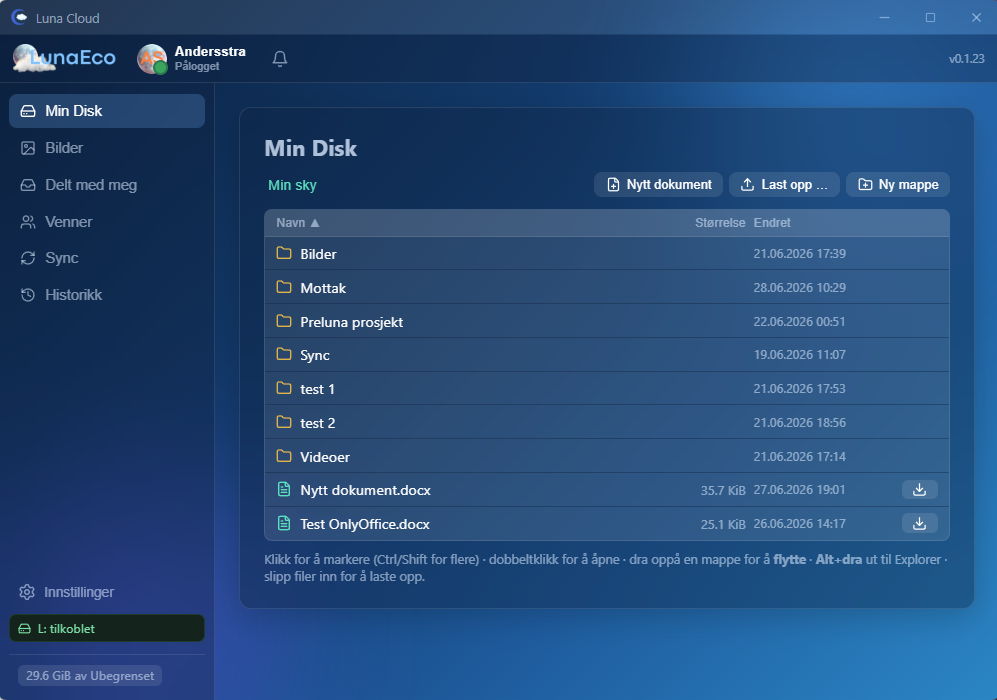Viewport: 997px width, 700px height.
Task: Download Nytt dokument.docx using its download icon
Action: [919, 490]
